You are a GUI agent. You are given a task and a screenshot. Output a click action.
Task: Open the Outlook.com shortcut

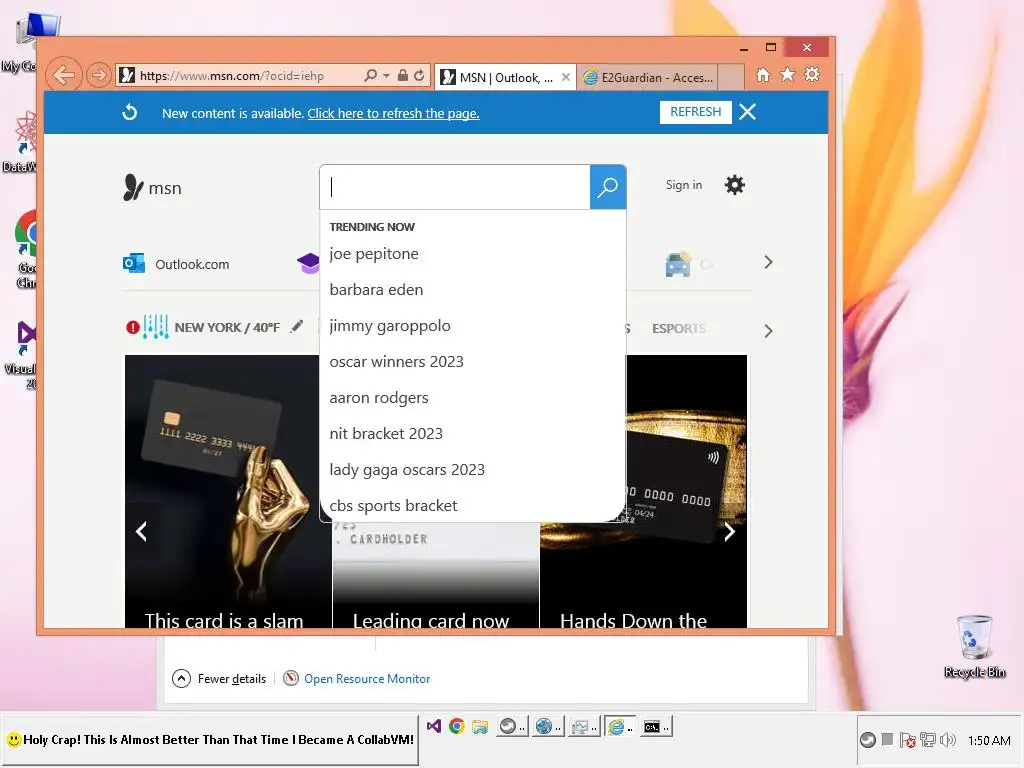click(176, 264)
